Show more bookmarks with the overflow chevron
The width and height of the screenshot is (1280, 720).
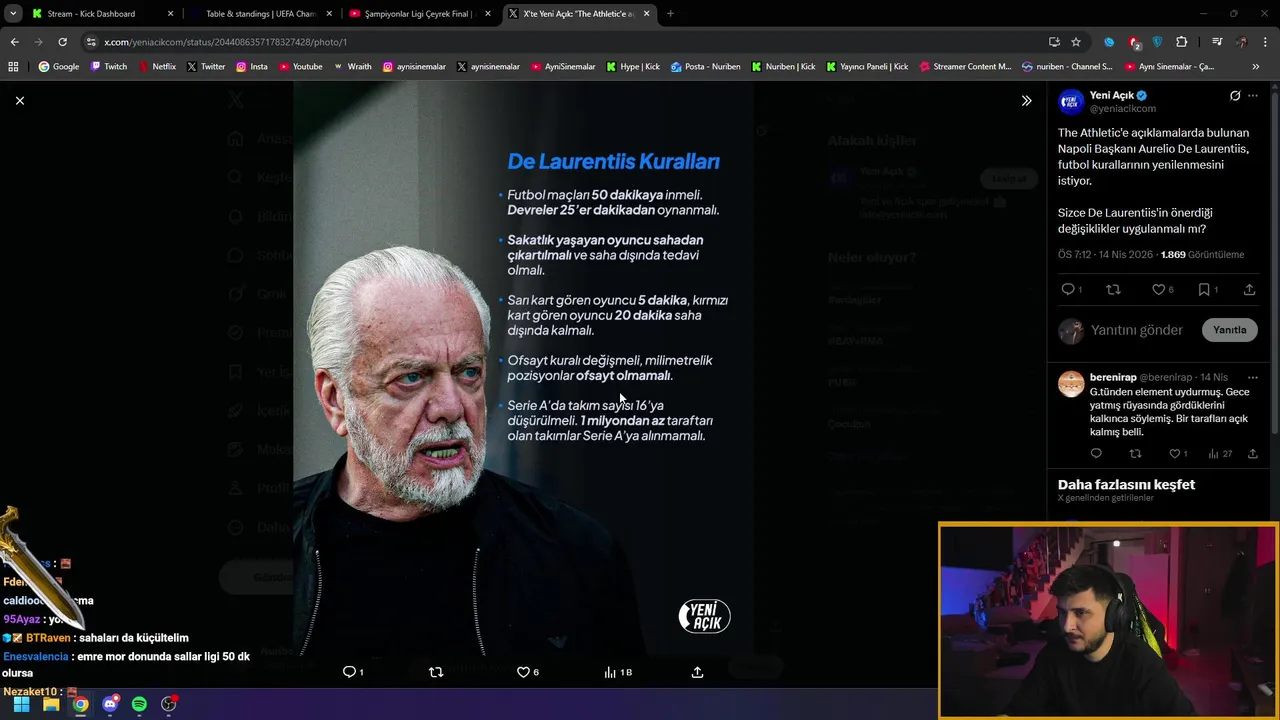tap(1256, 67)
